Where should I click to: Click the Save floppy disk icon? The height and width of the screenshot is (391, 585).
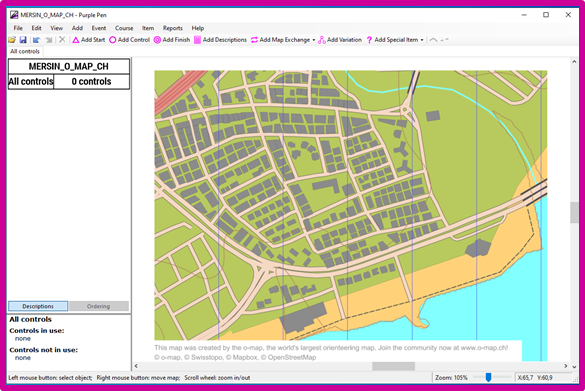point(23,40)
